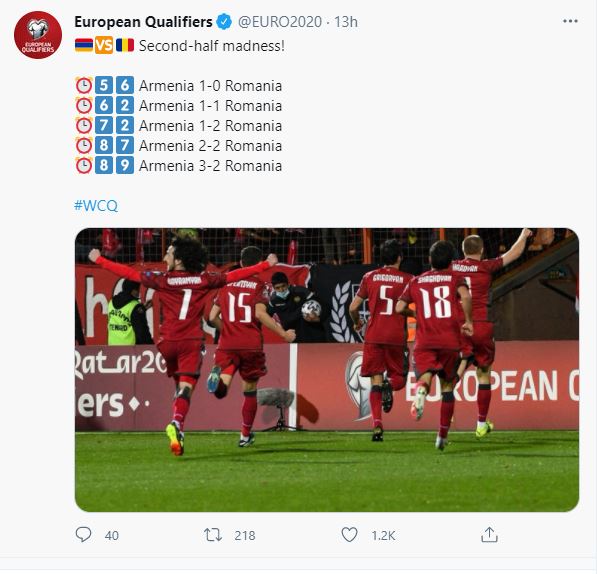Retweet using the arrows icon

click(212, 535)
